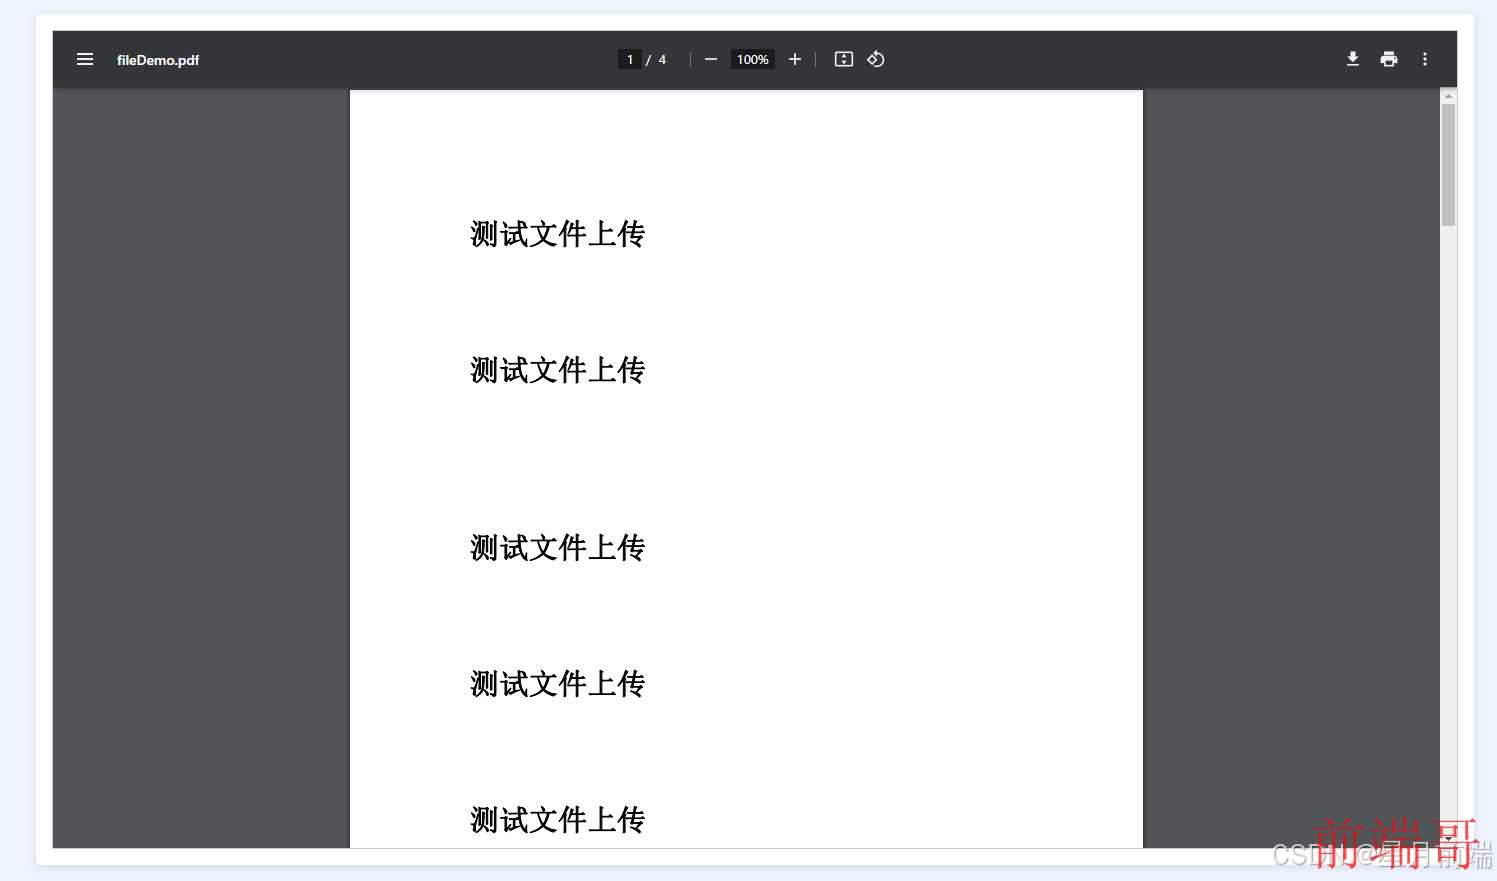Screen dimensions: 1497x881
Task: Open the more actions three-dot menu
Action: [1425, 59]
